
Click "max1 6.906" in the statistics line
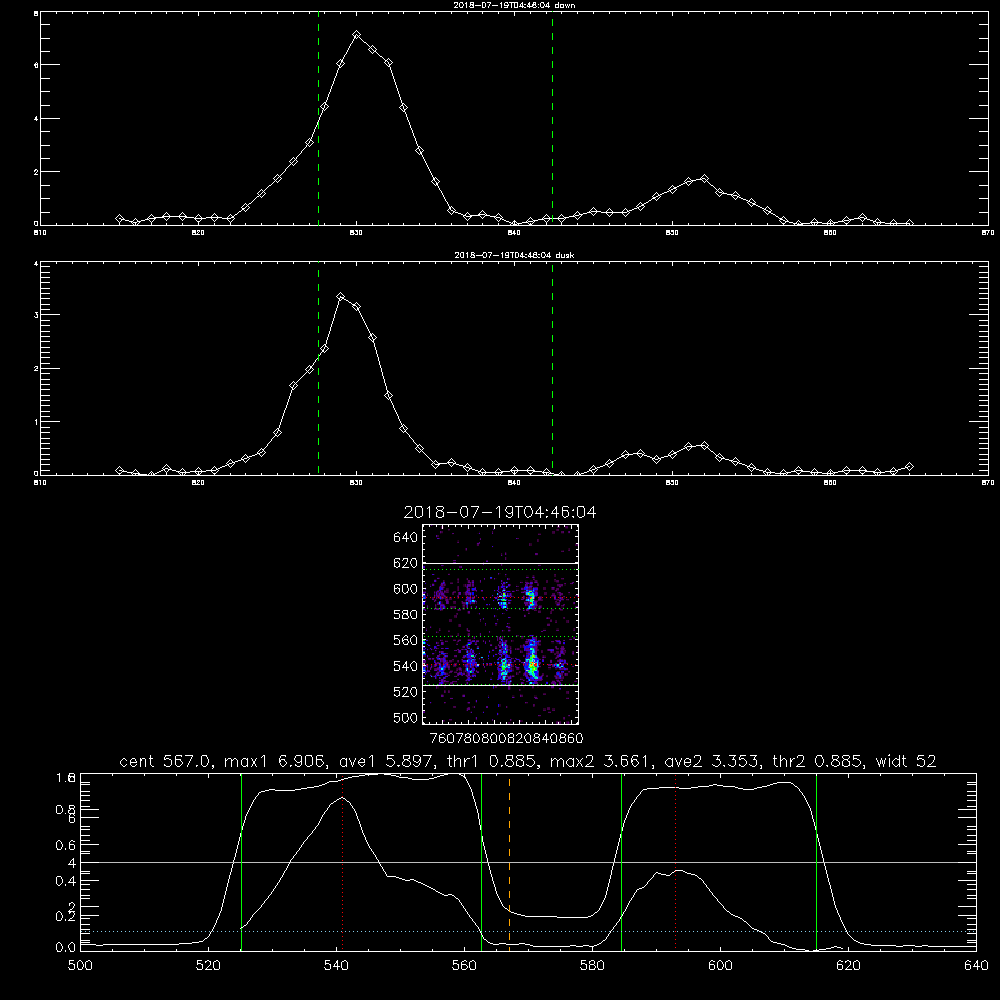pyautogui.click(x=276, y=761)
